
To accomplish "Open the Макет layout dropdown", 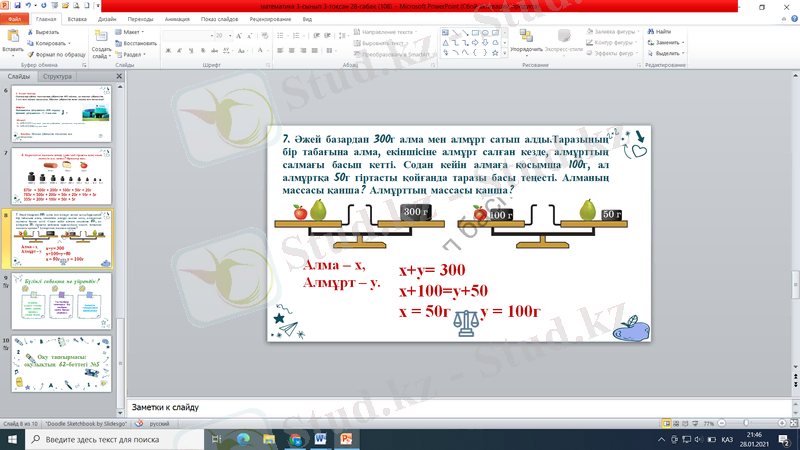I will [x=131, y=32].
